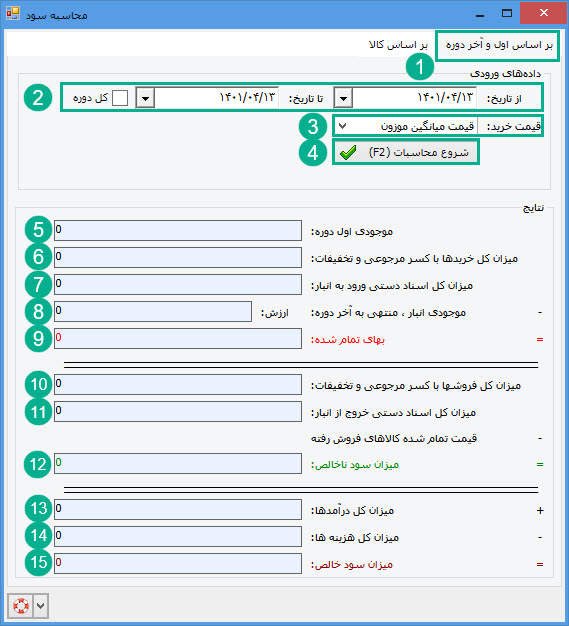Click the lifebuoy help icon
The image size is (569, 626).
[x=20, y=606]
